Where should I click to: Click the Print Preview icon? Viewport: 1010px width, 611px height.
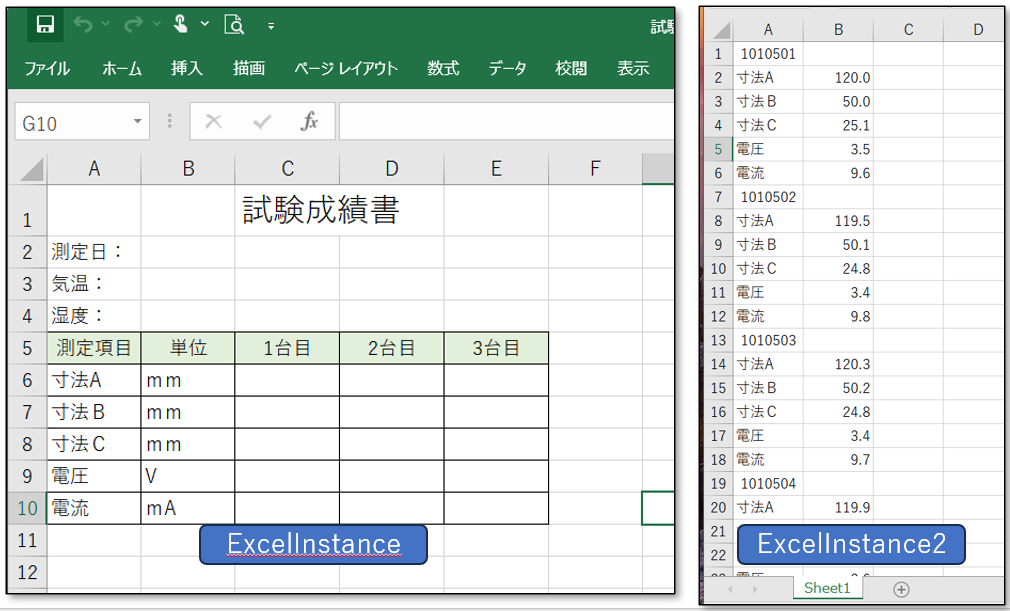(x=234, y=25)
